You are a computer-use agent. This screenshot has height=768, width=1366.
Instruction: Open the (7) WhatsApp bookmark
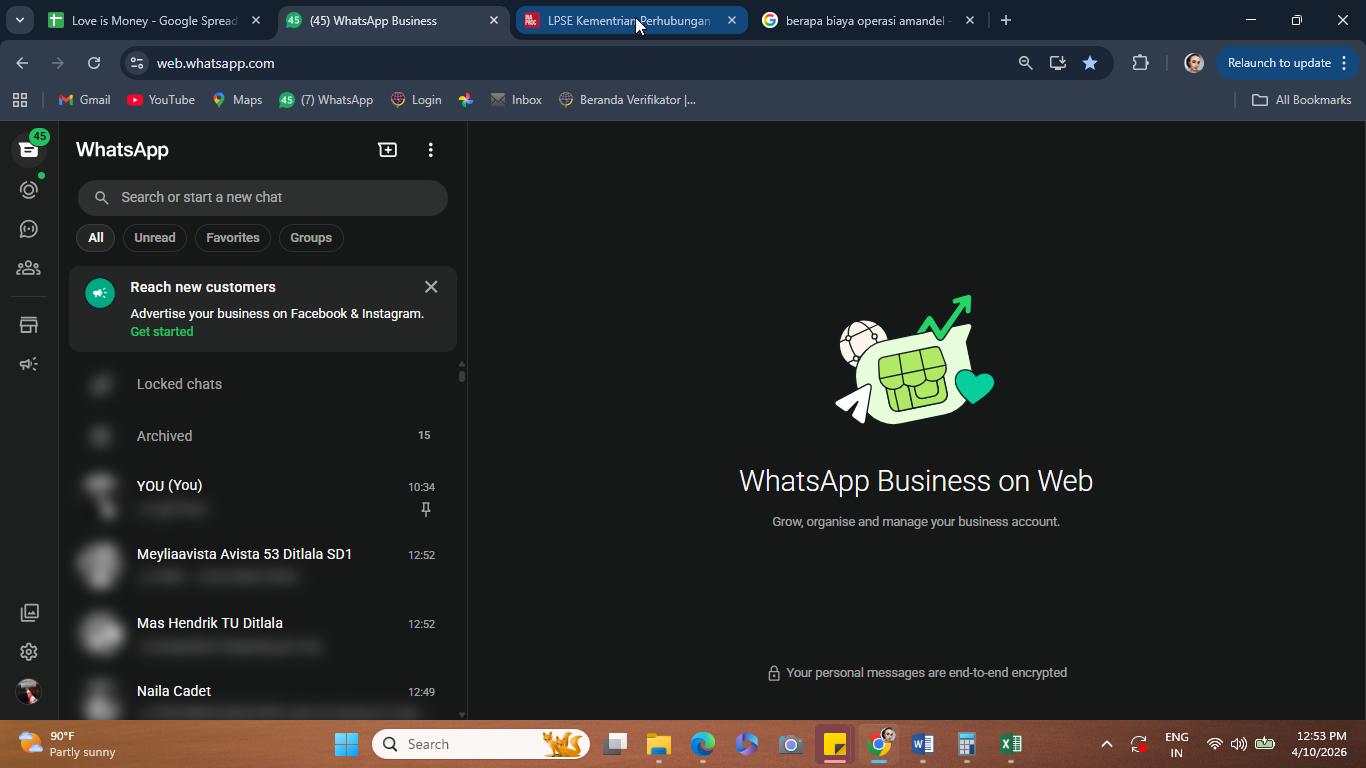[x=326, y=100]
